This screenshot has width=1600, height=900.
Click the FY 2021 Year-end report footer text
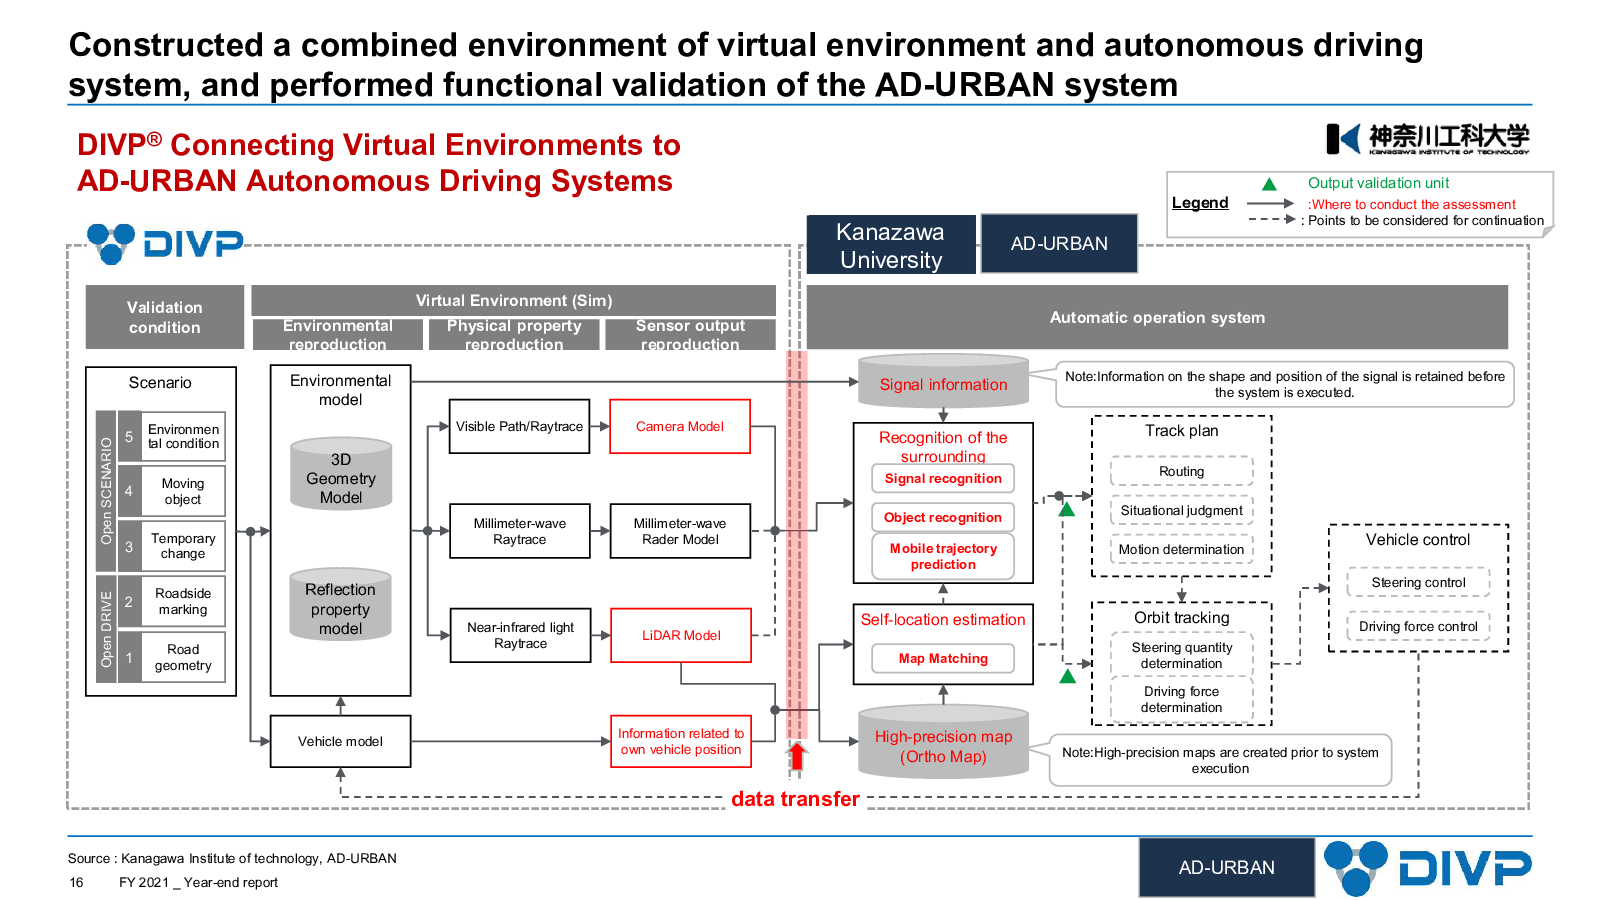click(198, 882)
